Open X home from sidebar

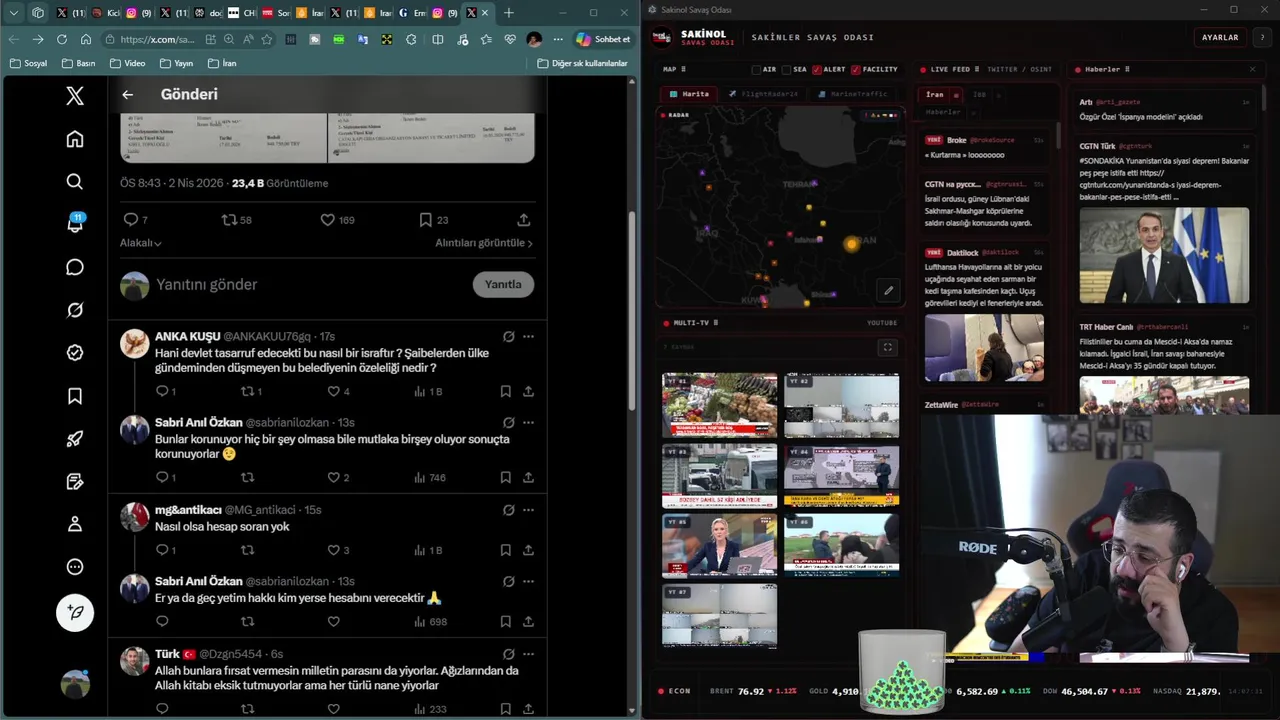point(75,139)
